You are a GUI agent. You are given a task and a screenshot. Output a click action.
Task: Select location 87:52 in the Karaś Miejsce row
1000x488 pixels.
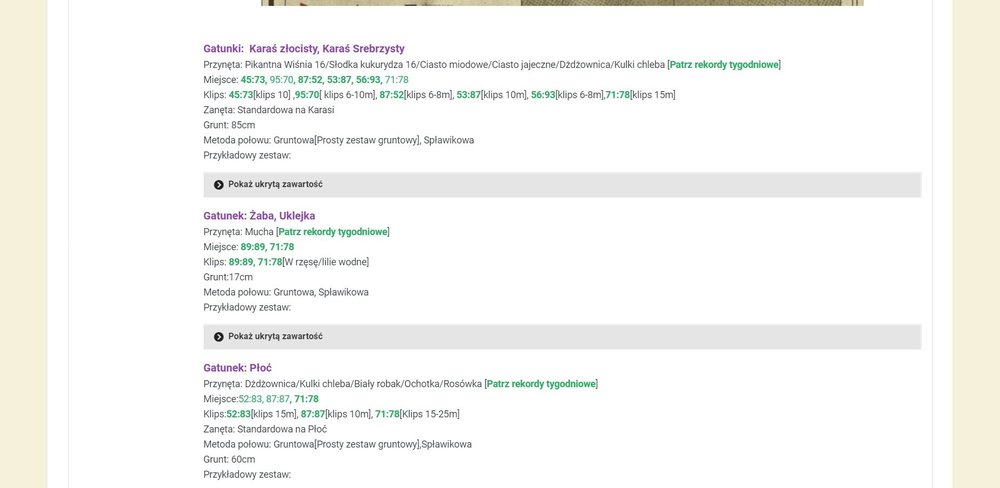pos(310,80)
